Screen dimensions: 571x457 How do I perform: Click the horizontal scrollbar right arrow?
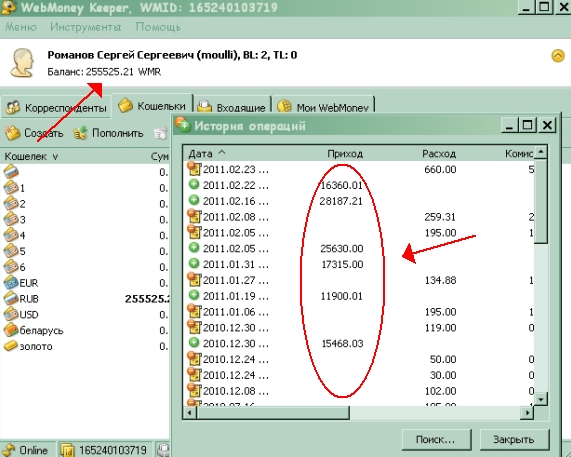coord(527,413)
